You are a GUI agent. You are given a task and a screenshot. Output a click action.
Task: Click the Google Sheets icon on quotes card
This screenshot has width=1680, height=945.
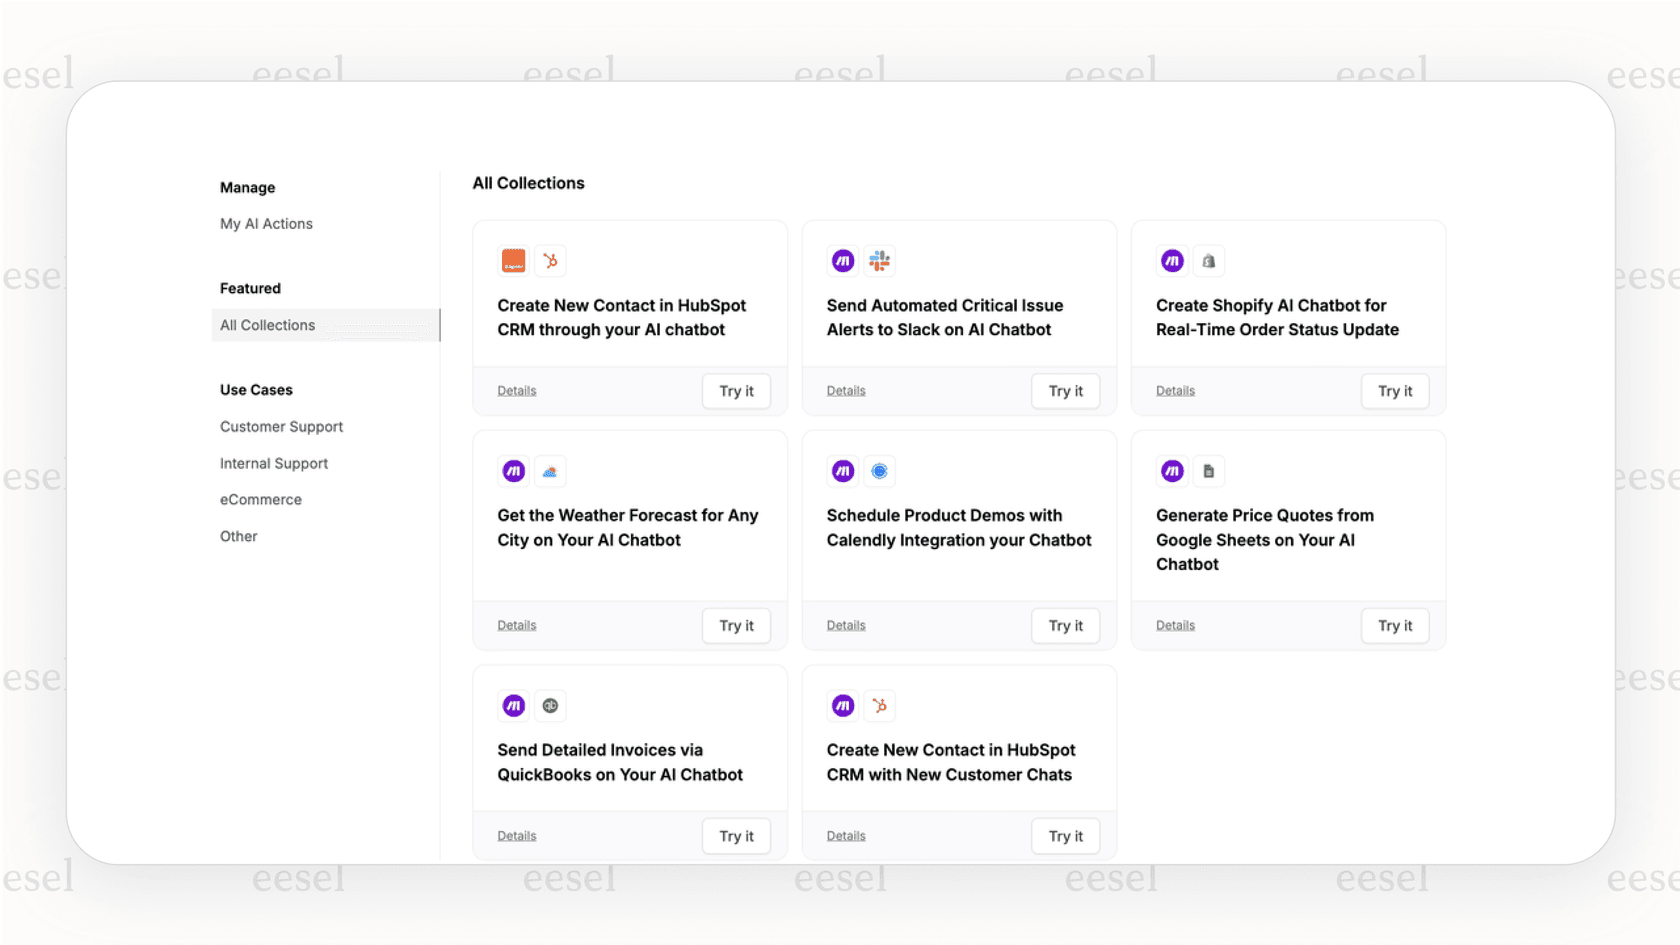coord(1209,470)
